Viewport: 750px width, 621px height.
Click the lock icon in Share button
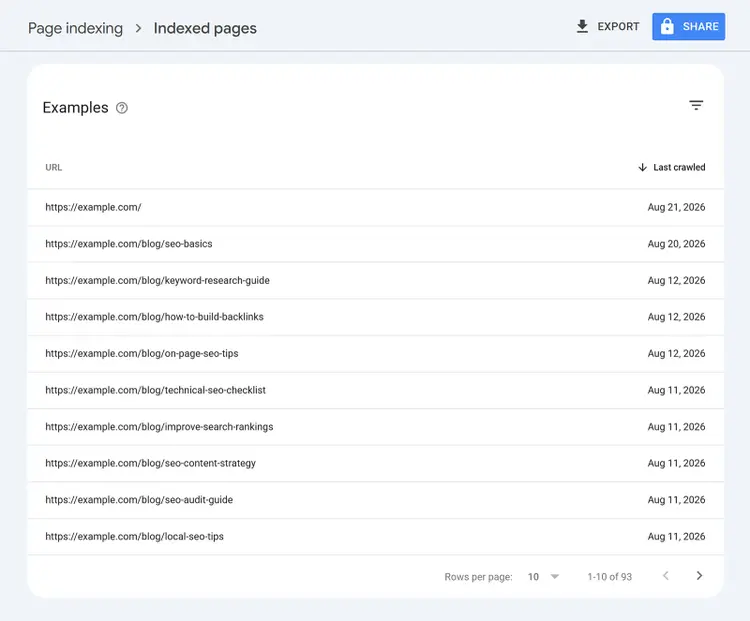pyautogui.click(x=667, y=26)
